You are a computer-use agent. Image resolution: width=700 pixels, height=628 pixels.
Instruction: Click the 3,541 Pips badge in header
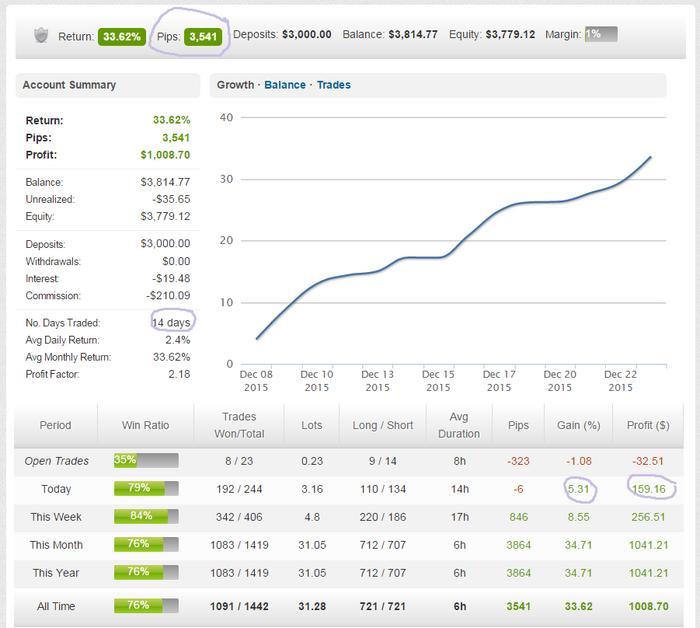[203, 37]
